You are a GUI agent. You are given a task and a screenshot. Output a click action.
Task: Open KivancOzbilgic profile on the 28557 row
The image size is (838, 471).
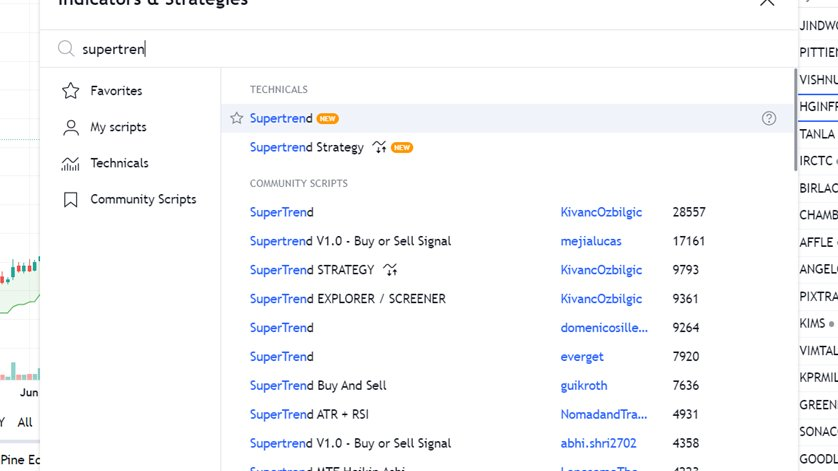(601, 212)
